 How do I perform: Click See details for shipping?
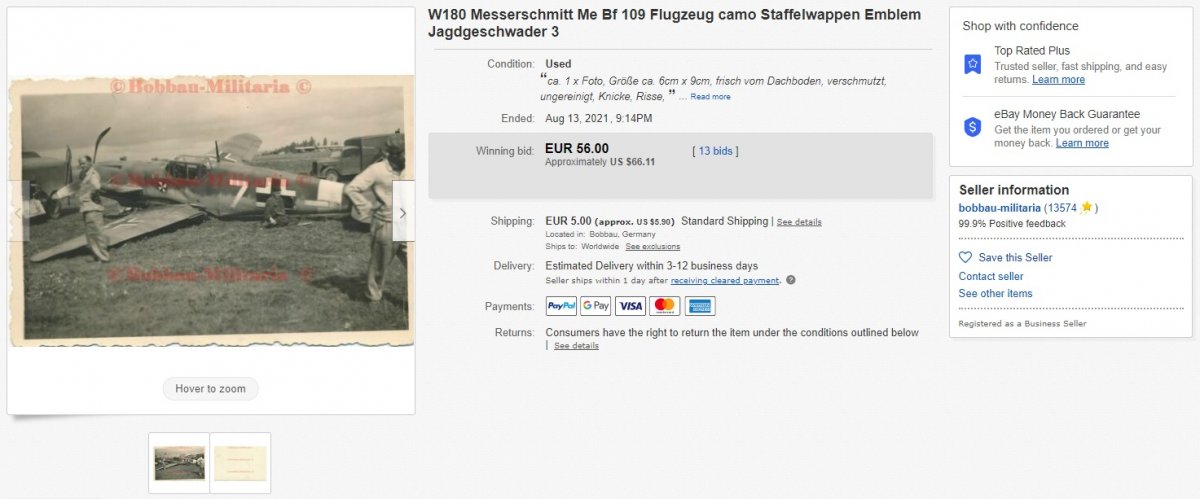tap(799, 222)
